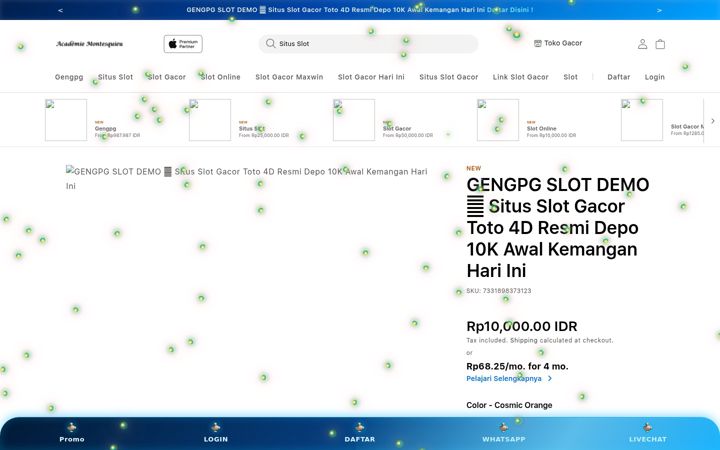Click the Daftar link in navigation

click(x=619, y=77)
